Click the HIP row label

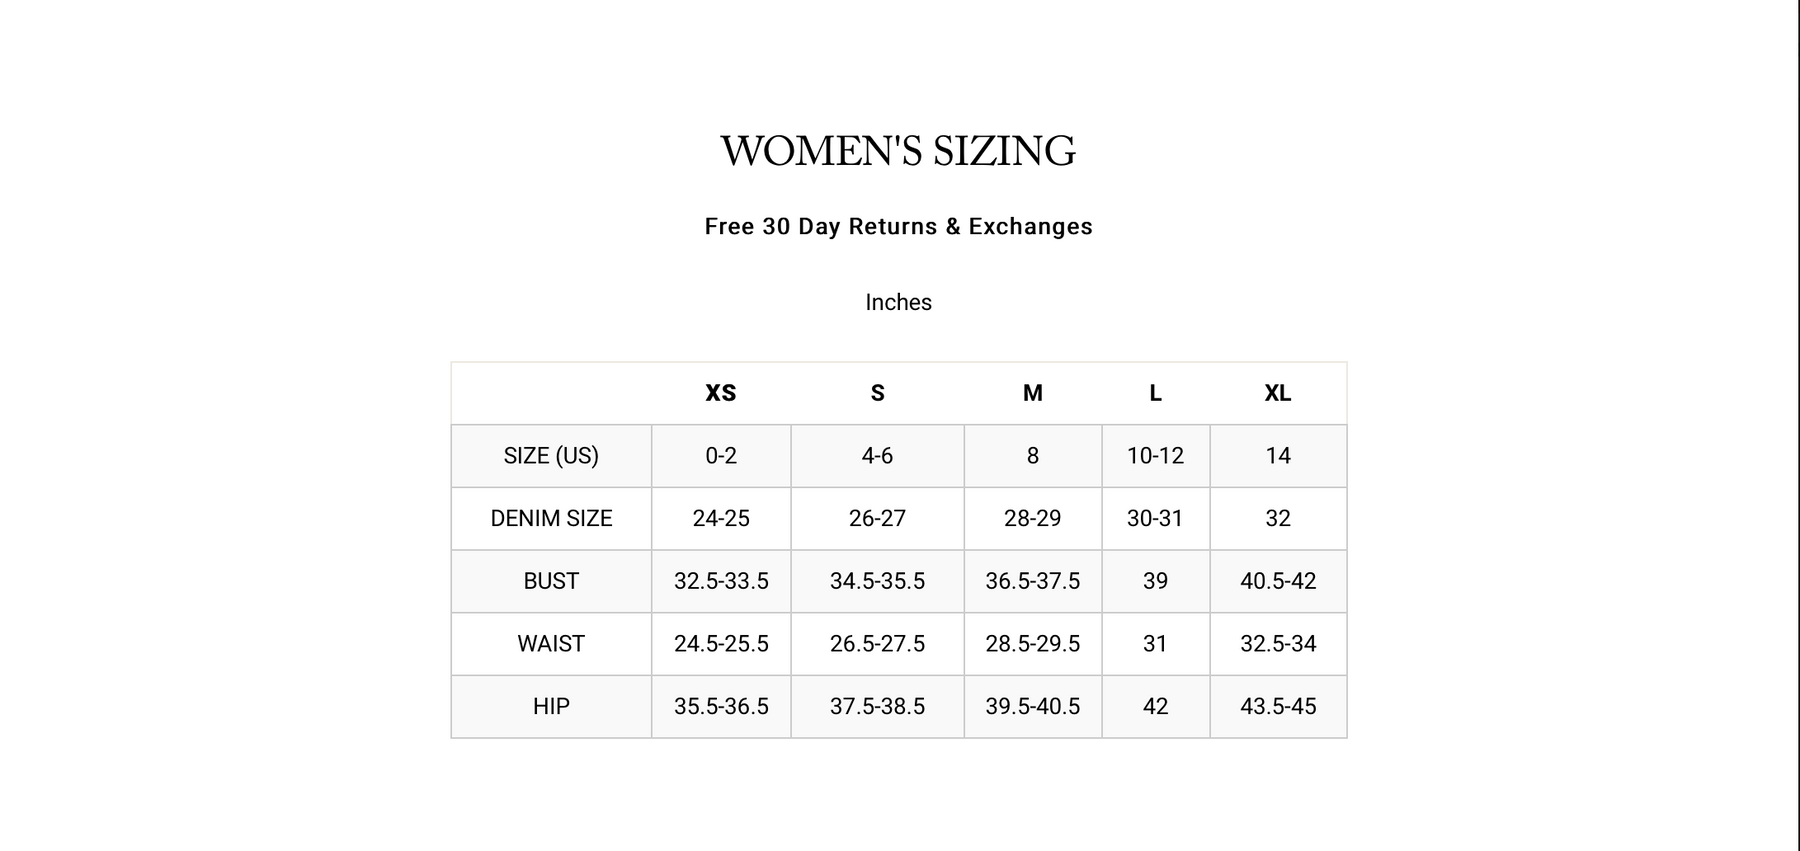point(551,706)
